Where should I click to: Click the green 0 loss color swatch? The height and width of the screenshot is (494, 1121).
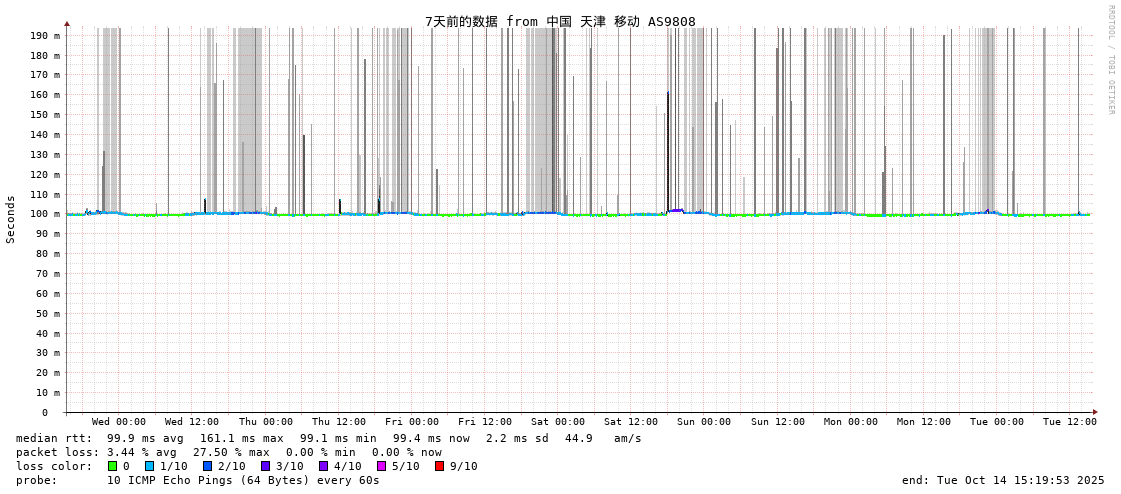113,466
